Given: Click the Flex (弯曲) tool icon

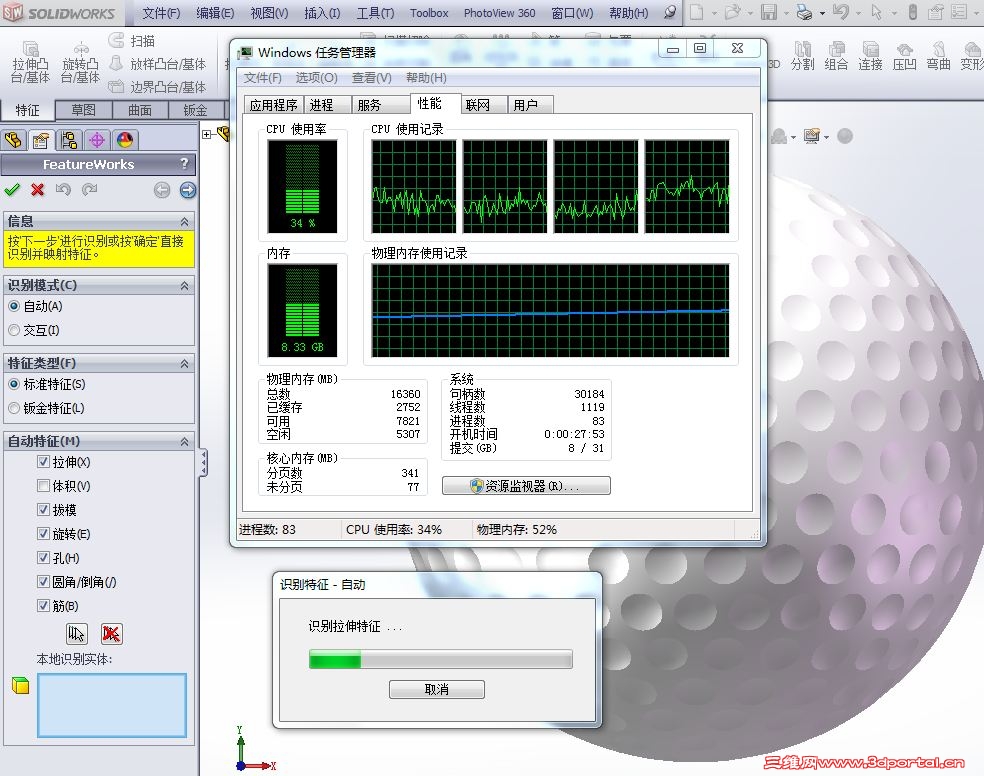Looking at the screenshot, I should [938, 56].
